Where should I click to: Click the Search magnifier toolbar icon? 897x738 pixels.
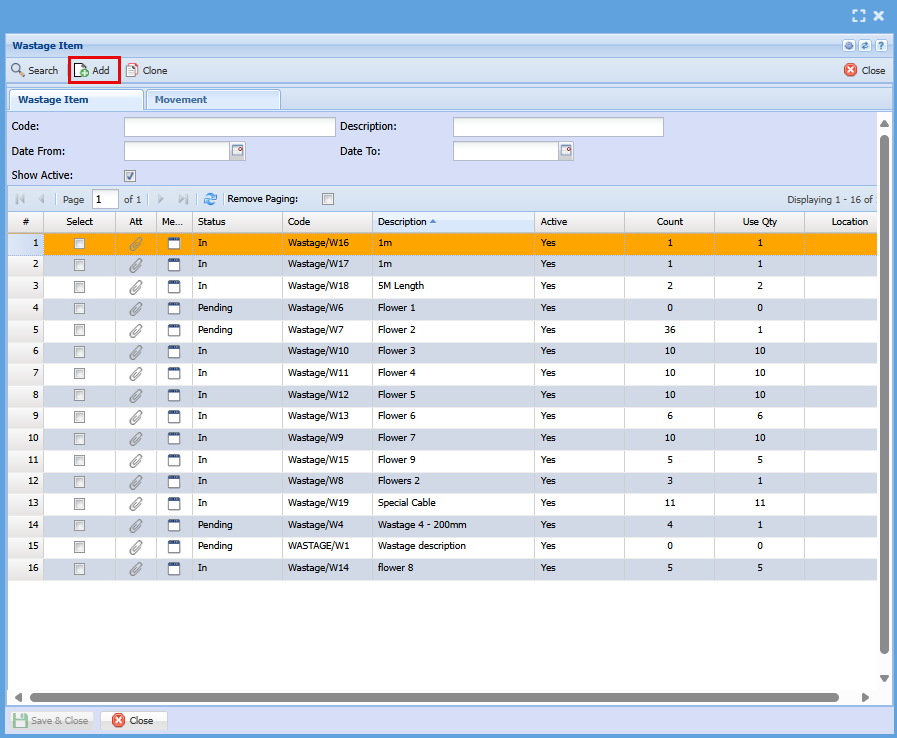coord(18,71)
